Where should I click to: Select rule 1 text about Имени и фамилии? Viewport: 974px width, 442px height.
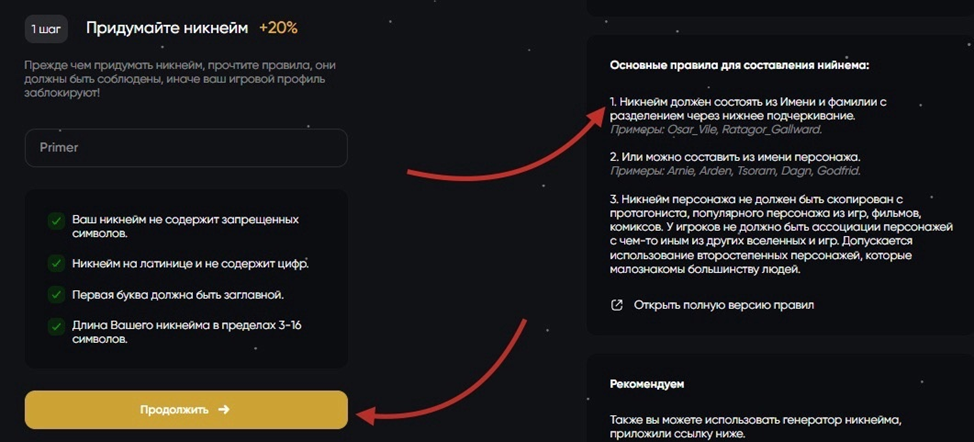tap(748, 109)
